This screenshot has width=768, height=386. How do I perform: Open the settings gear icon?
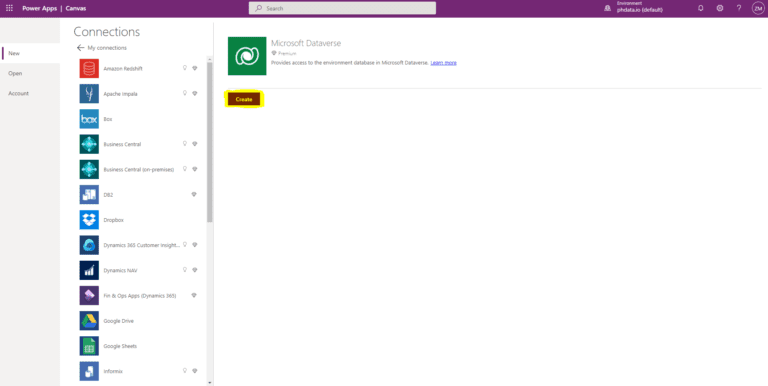click(x=720, y=8)
